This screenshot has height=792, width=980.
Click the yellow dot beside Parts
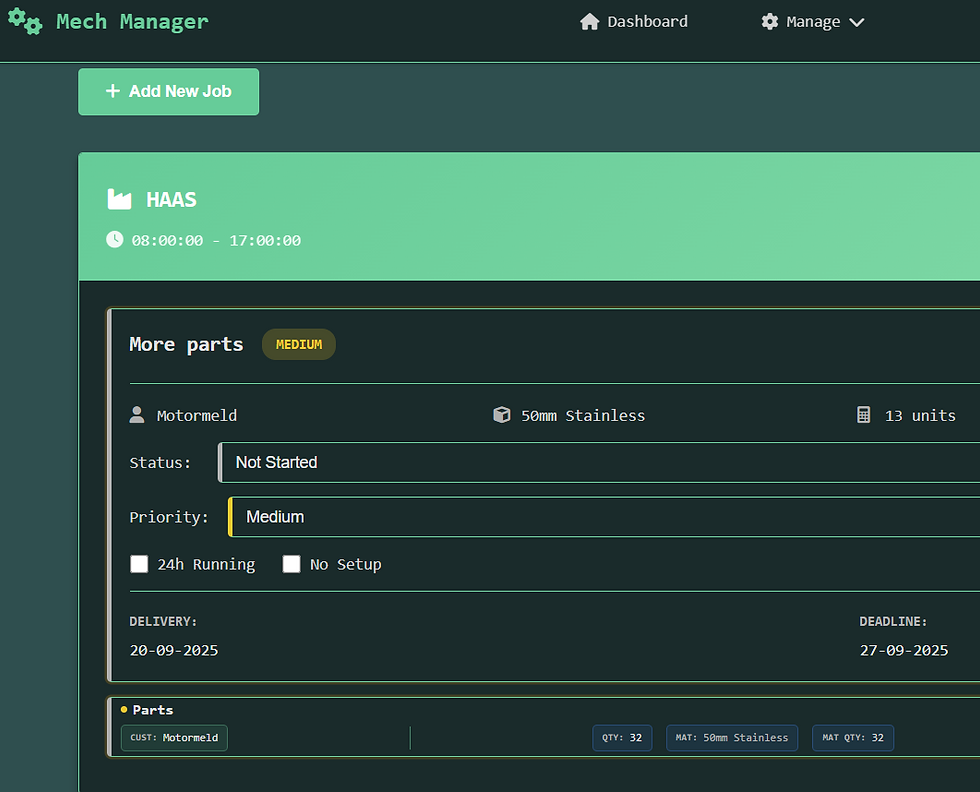(x=124, y=709)
